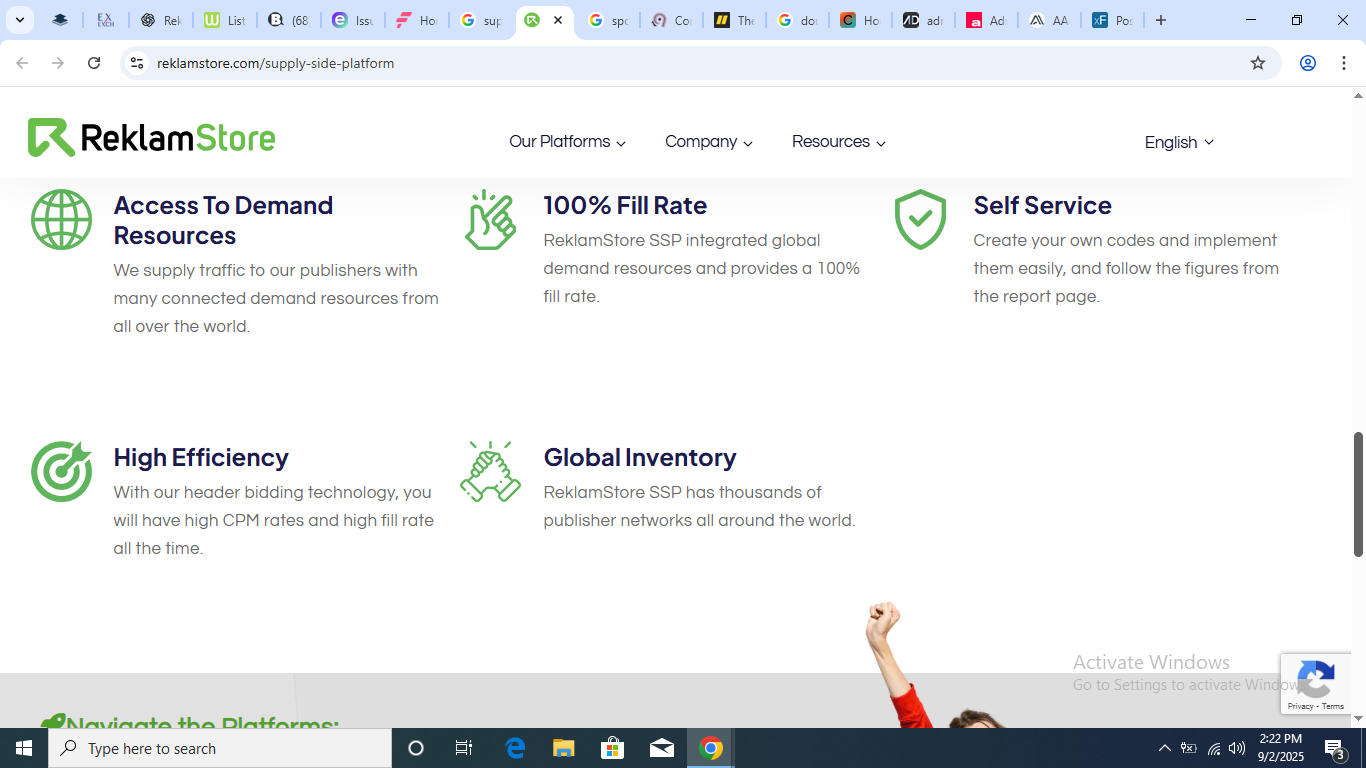Switch to the "List" tab
Screen dimensions: 1366x768
point(224,20)
